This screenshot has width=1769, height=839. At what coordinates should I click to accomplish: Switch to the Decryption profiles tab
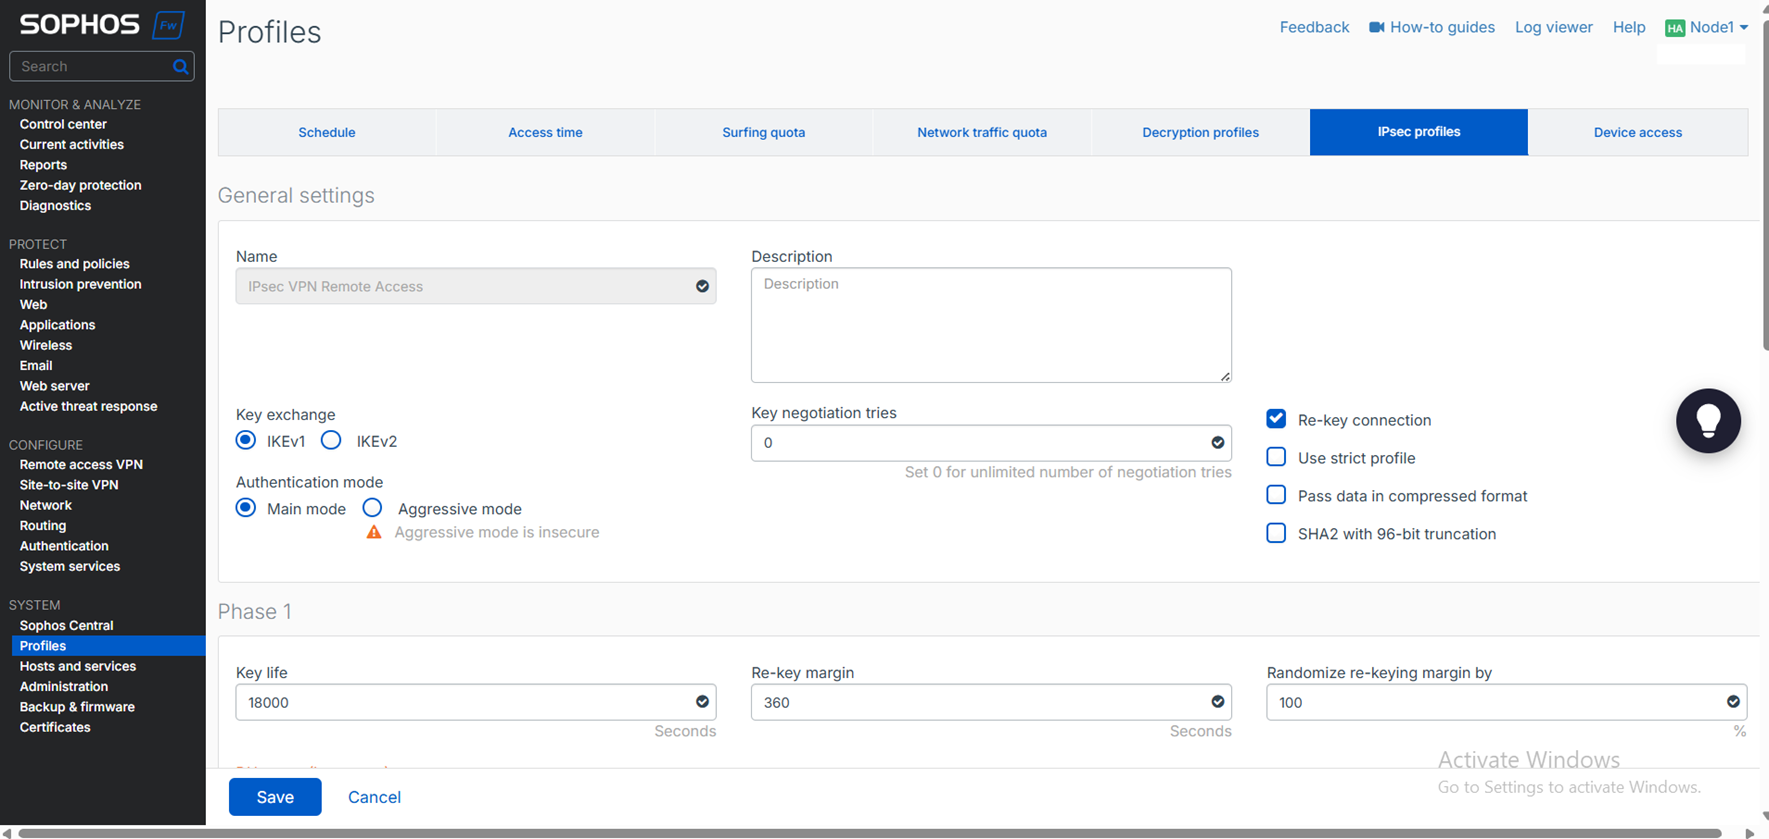(1200, 132)
